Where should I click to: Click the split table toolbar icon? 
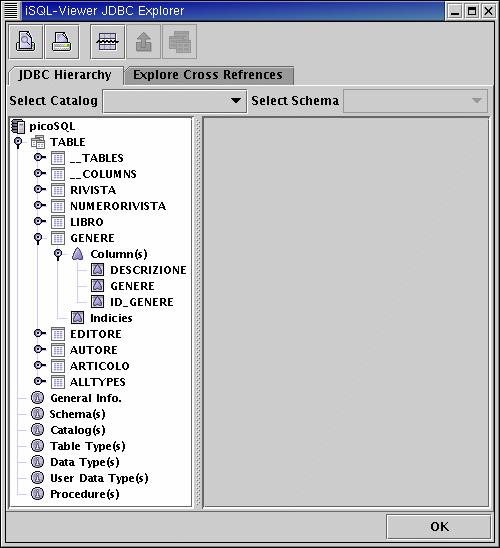(x=108, y=42)
